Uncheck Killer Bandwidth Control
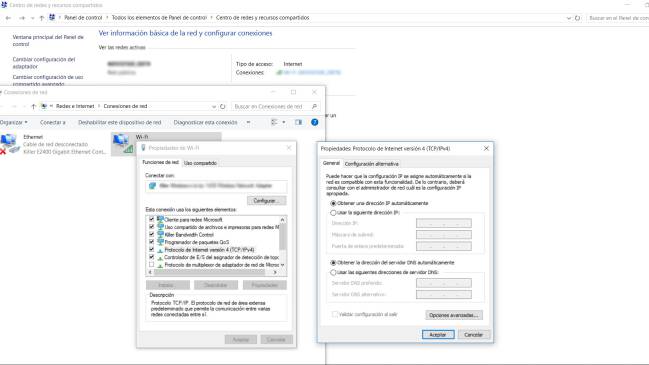The height and width of the screenshot is (365, 649). pyautogui.click(x=151, y=234)
